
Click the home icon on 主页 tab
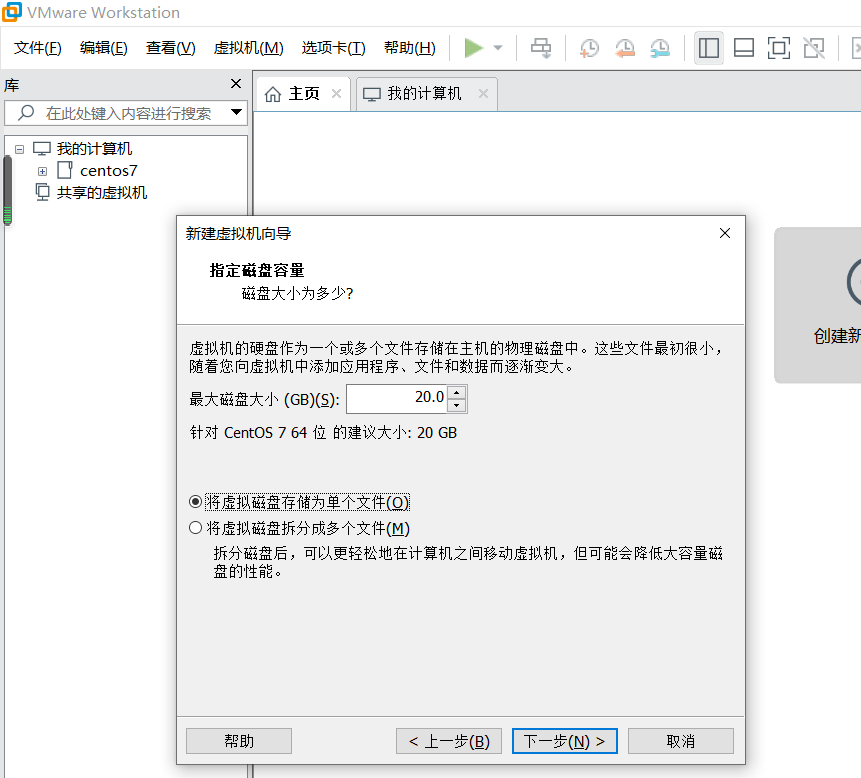273,94
